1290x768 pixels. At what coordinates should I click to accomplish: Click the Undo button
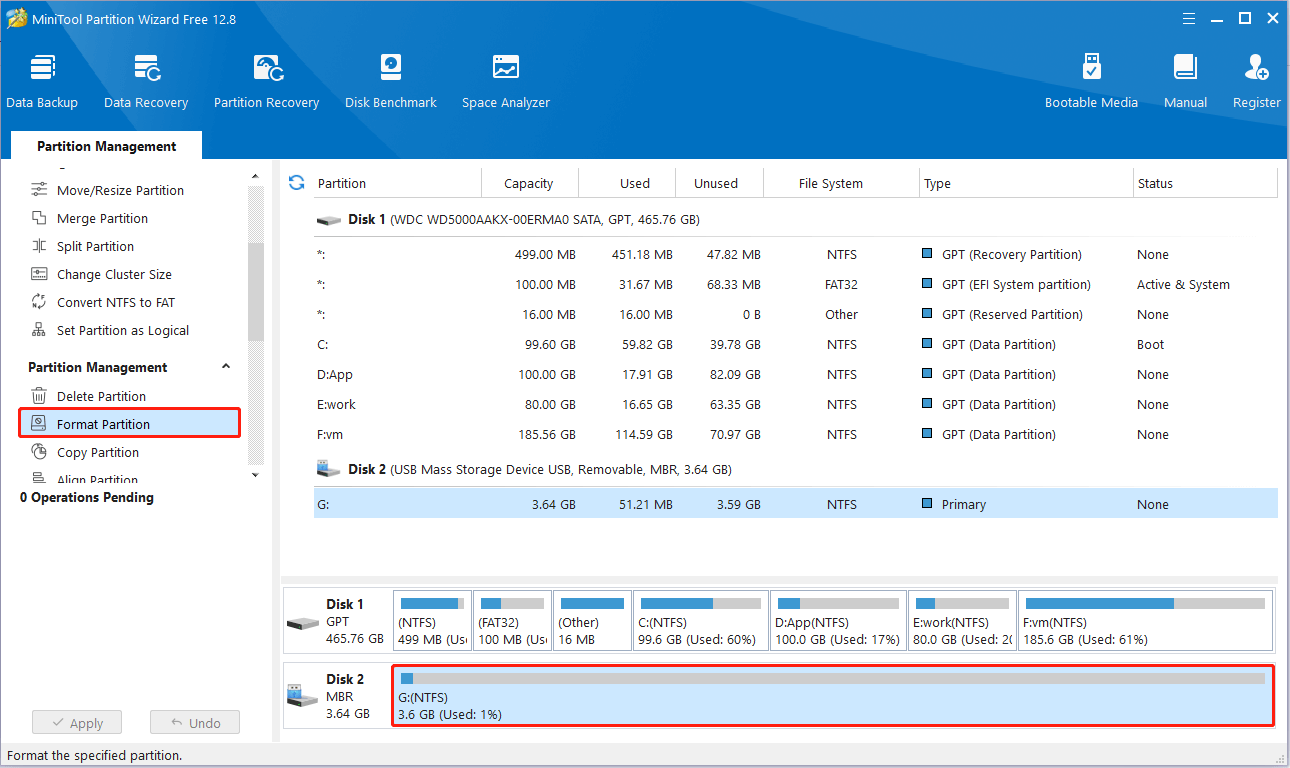pos(195,723)
